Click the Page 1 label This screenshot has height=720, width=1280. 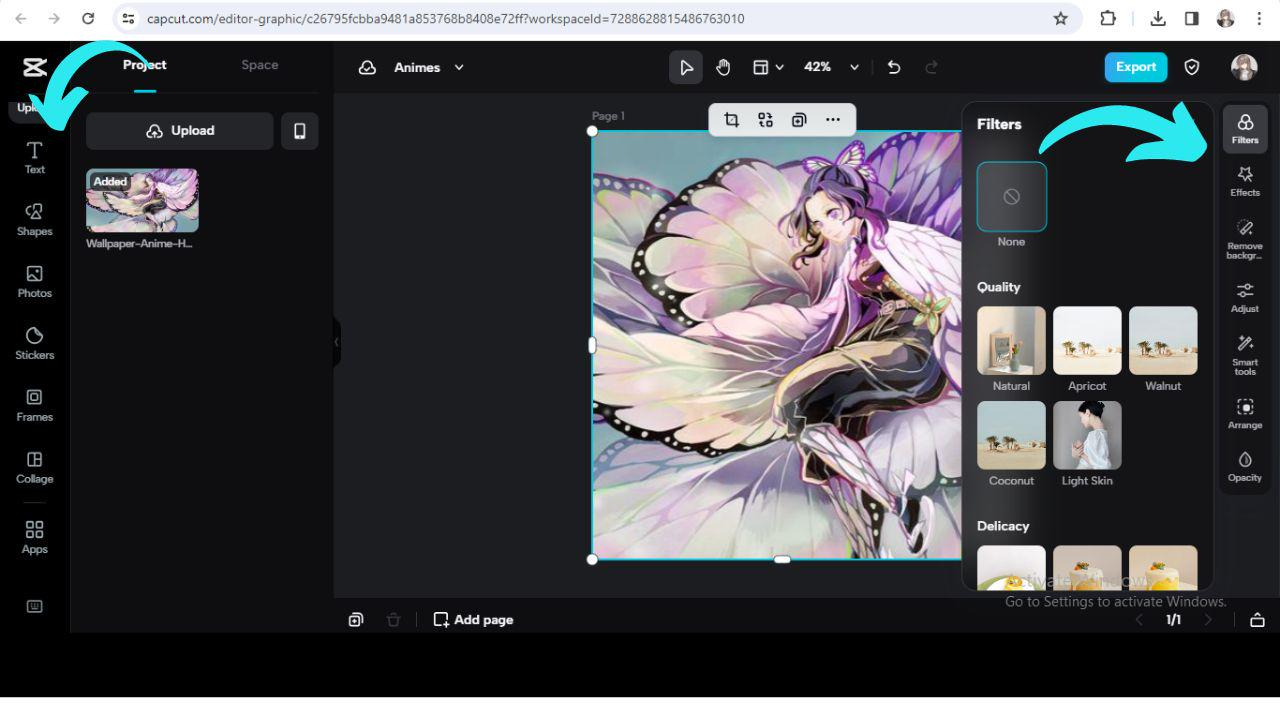(608, 116)
